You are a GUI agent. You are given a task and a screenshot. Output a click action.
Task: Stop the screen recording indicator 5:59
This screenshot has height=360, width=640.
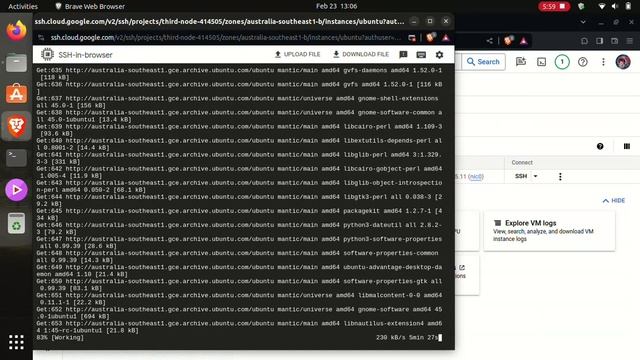[553, 6]
